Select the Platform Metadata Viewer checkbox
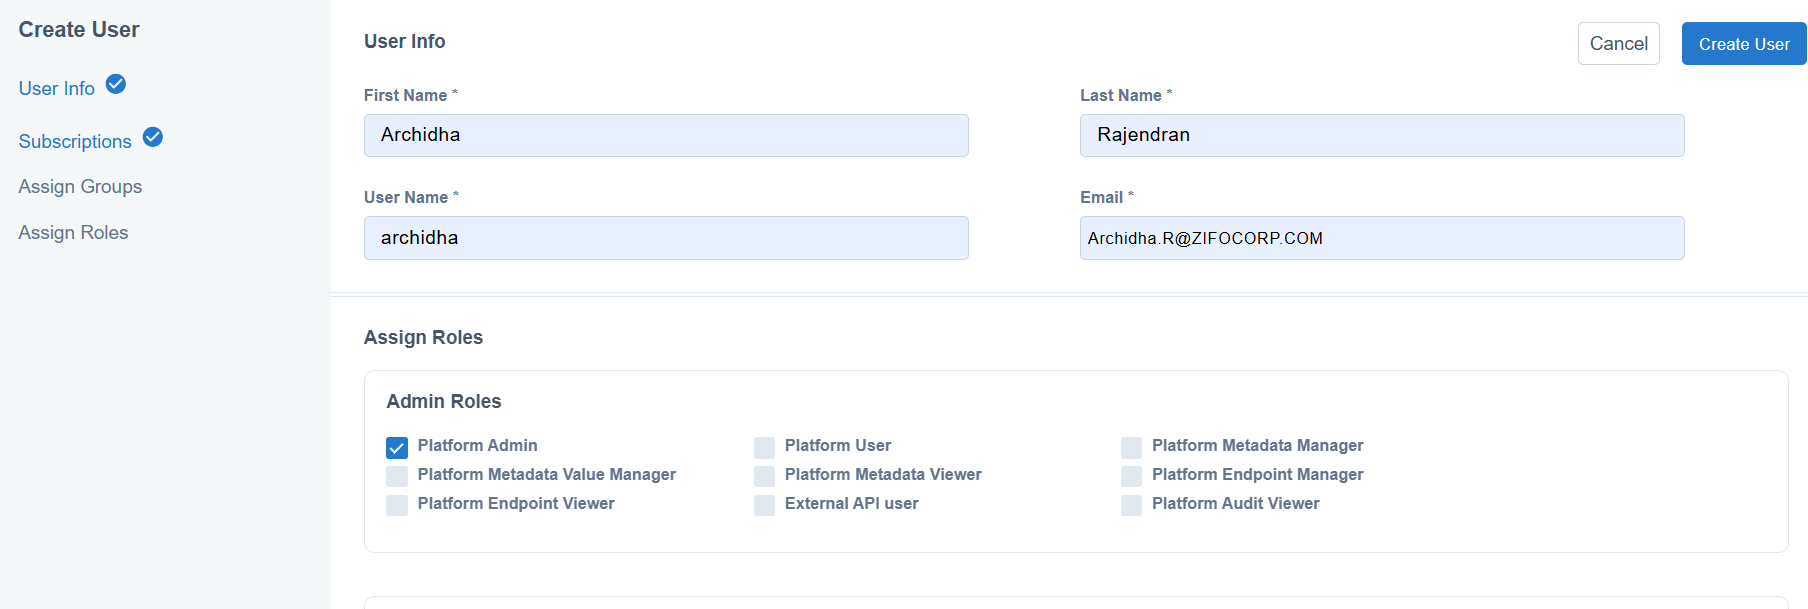 (x=764, y=476)
